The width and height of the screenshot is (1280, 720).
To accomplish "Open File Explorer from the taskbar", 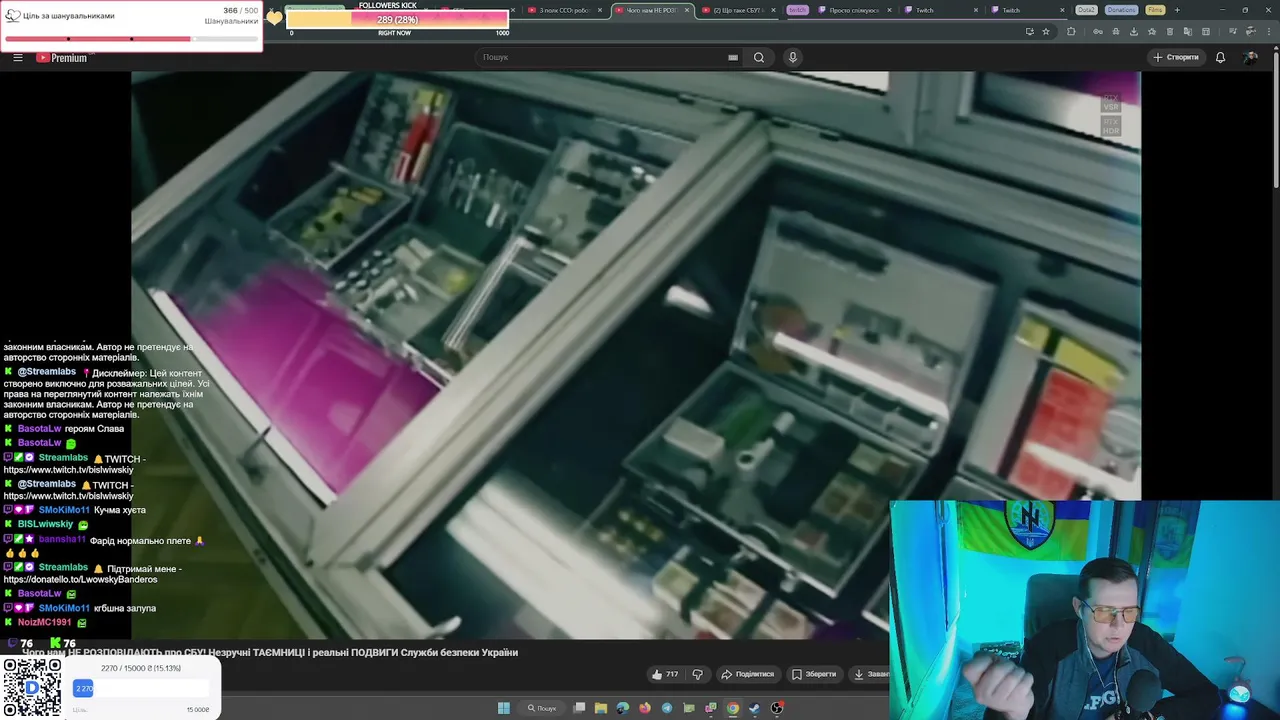I will pos(601,708).
